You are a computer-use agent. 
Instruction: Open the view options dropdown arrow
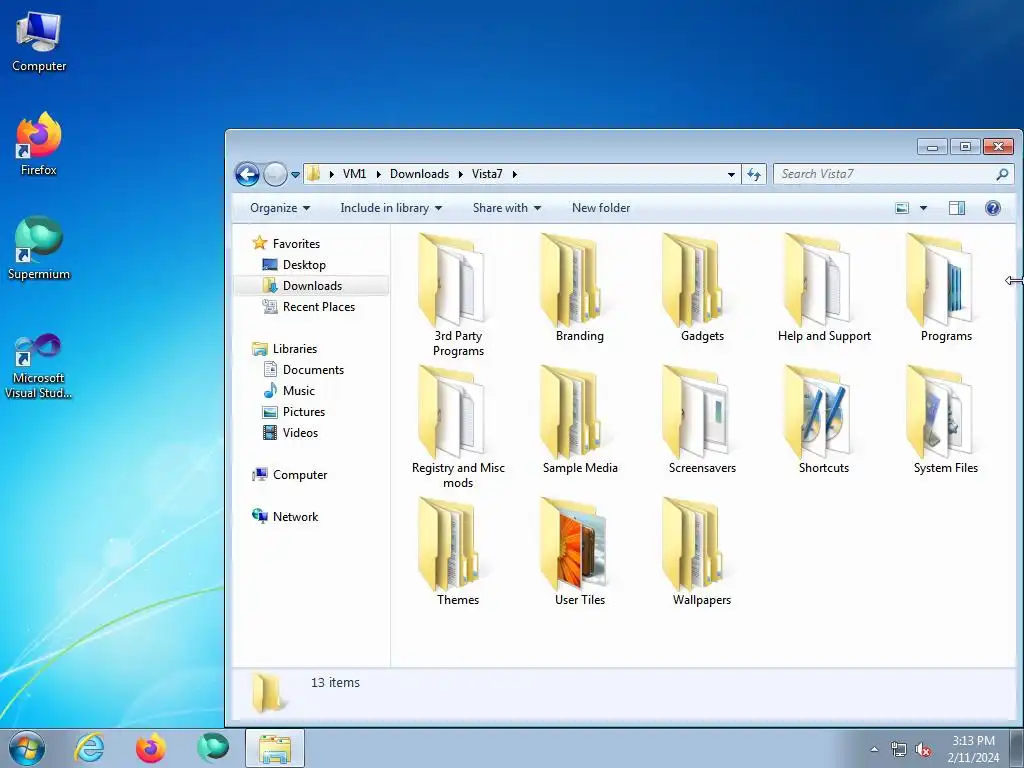click(x=923, y=208)
